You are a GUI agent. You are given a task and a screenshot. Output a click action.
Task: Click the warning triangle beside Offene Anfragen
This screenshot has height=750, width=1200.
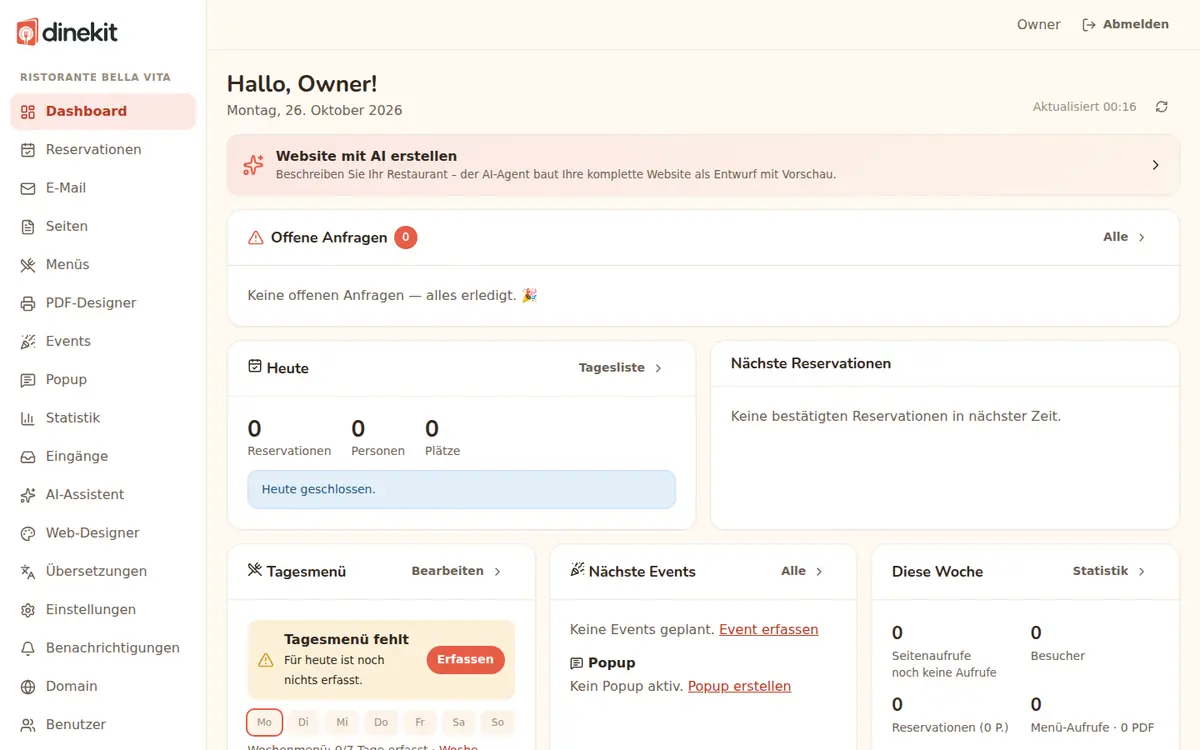coord(256,238)
